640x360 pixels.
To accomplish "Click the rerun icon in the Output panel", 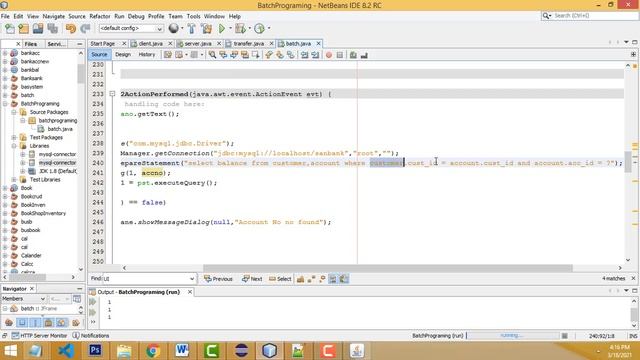I will tap(93, 302).
